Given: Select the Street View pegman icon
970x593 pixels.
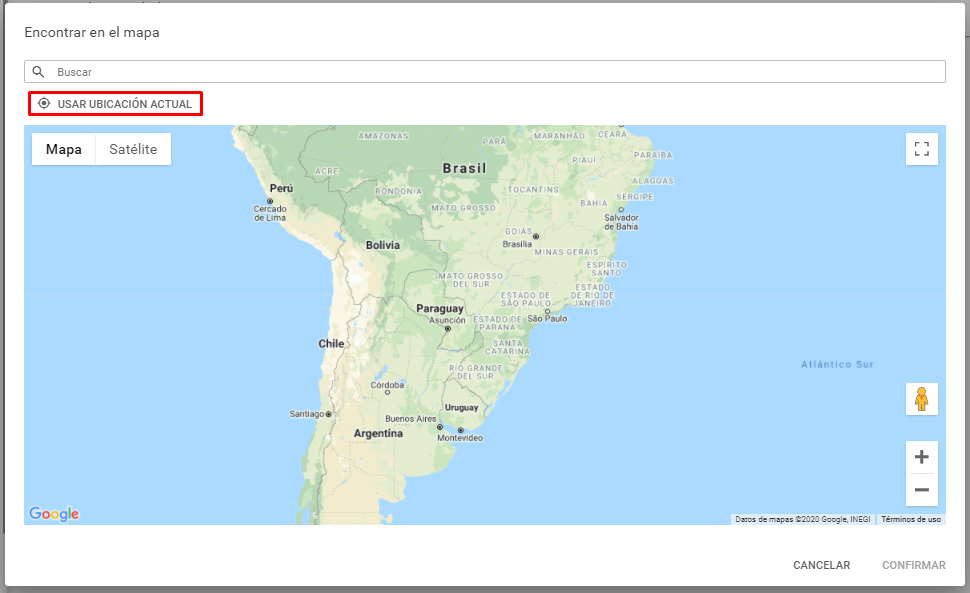Looking at the screenshot, I should click(x=922, y=399).
